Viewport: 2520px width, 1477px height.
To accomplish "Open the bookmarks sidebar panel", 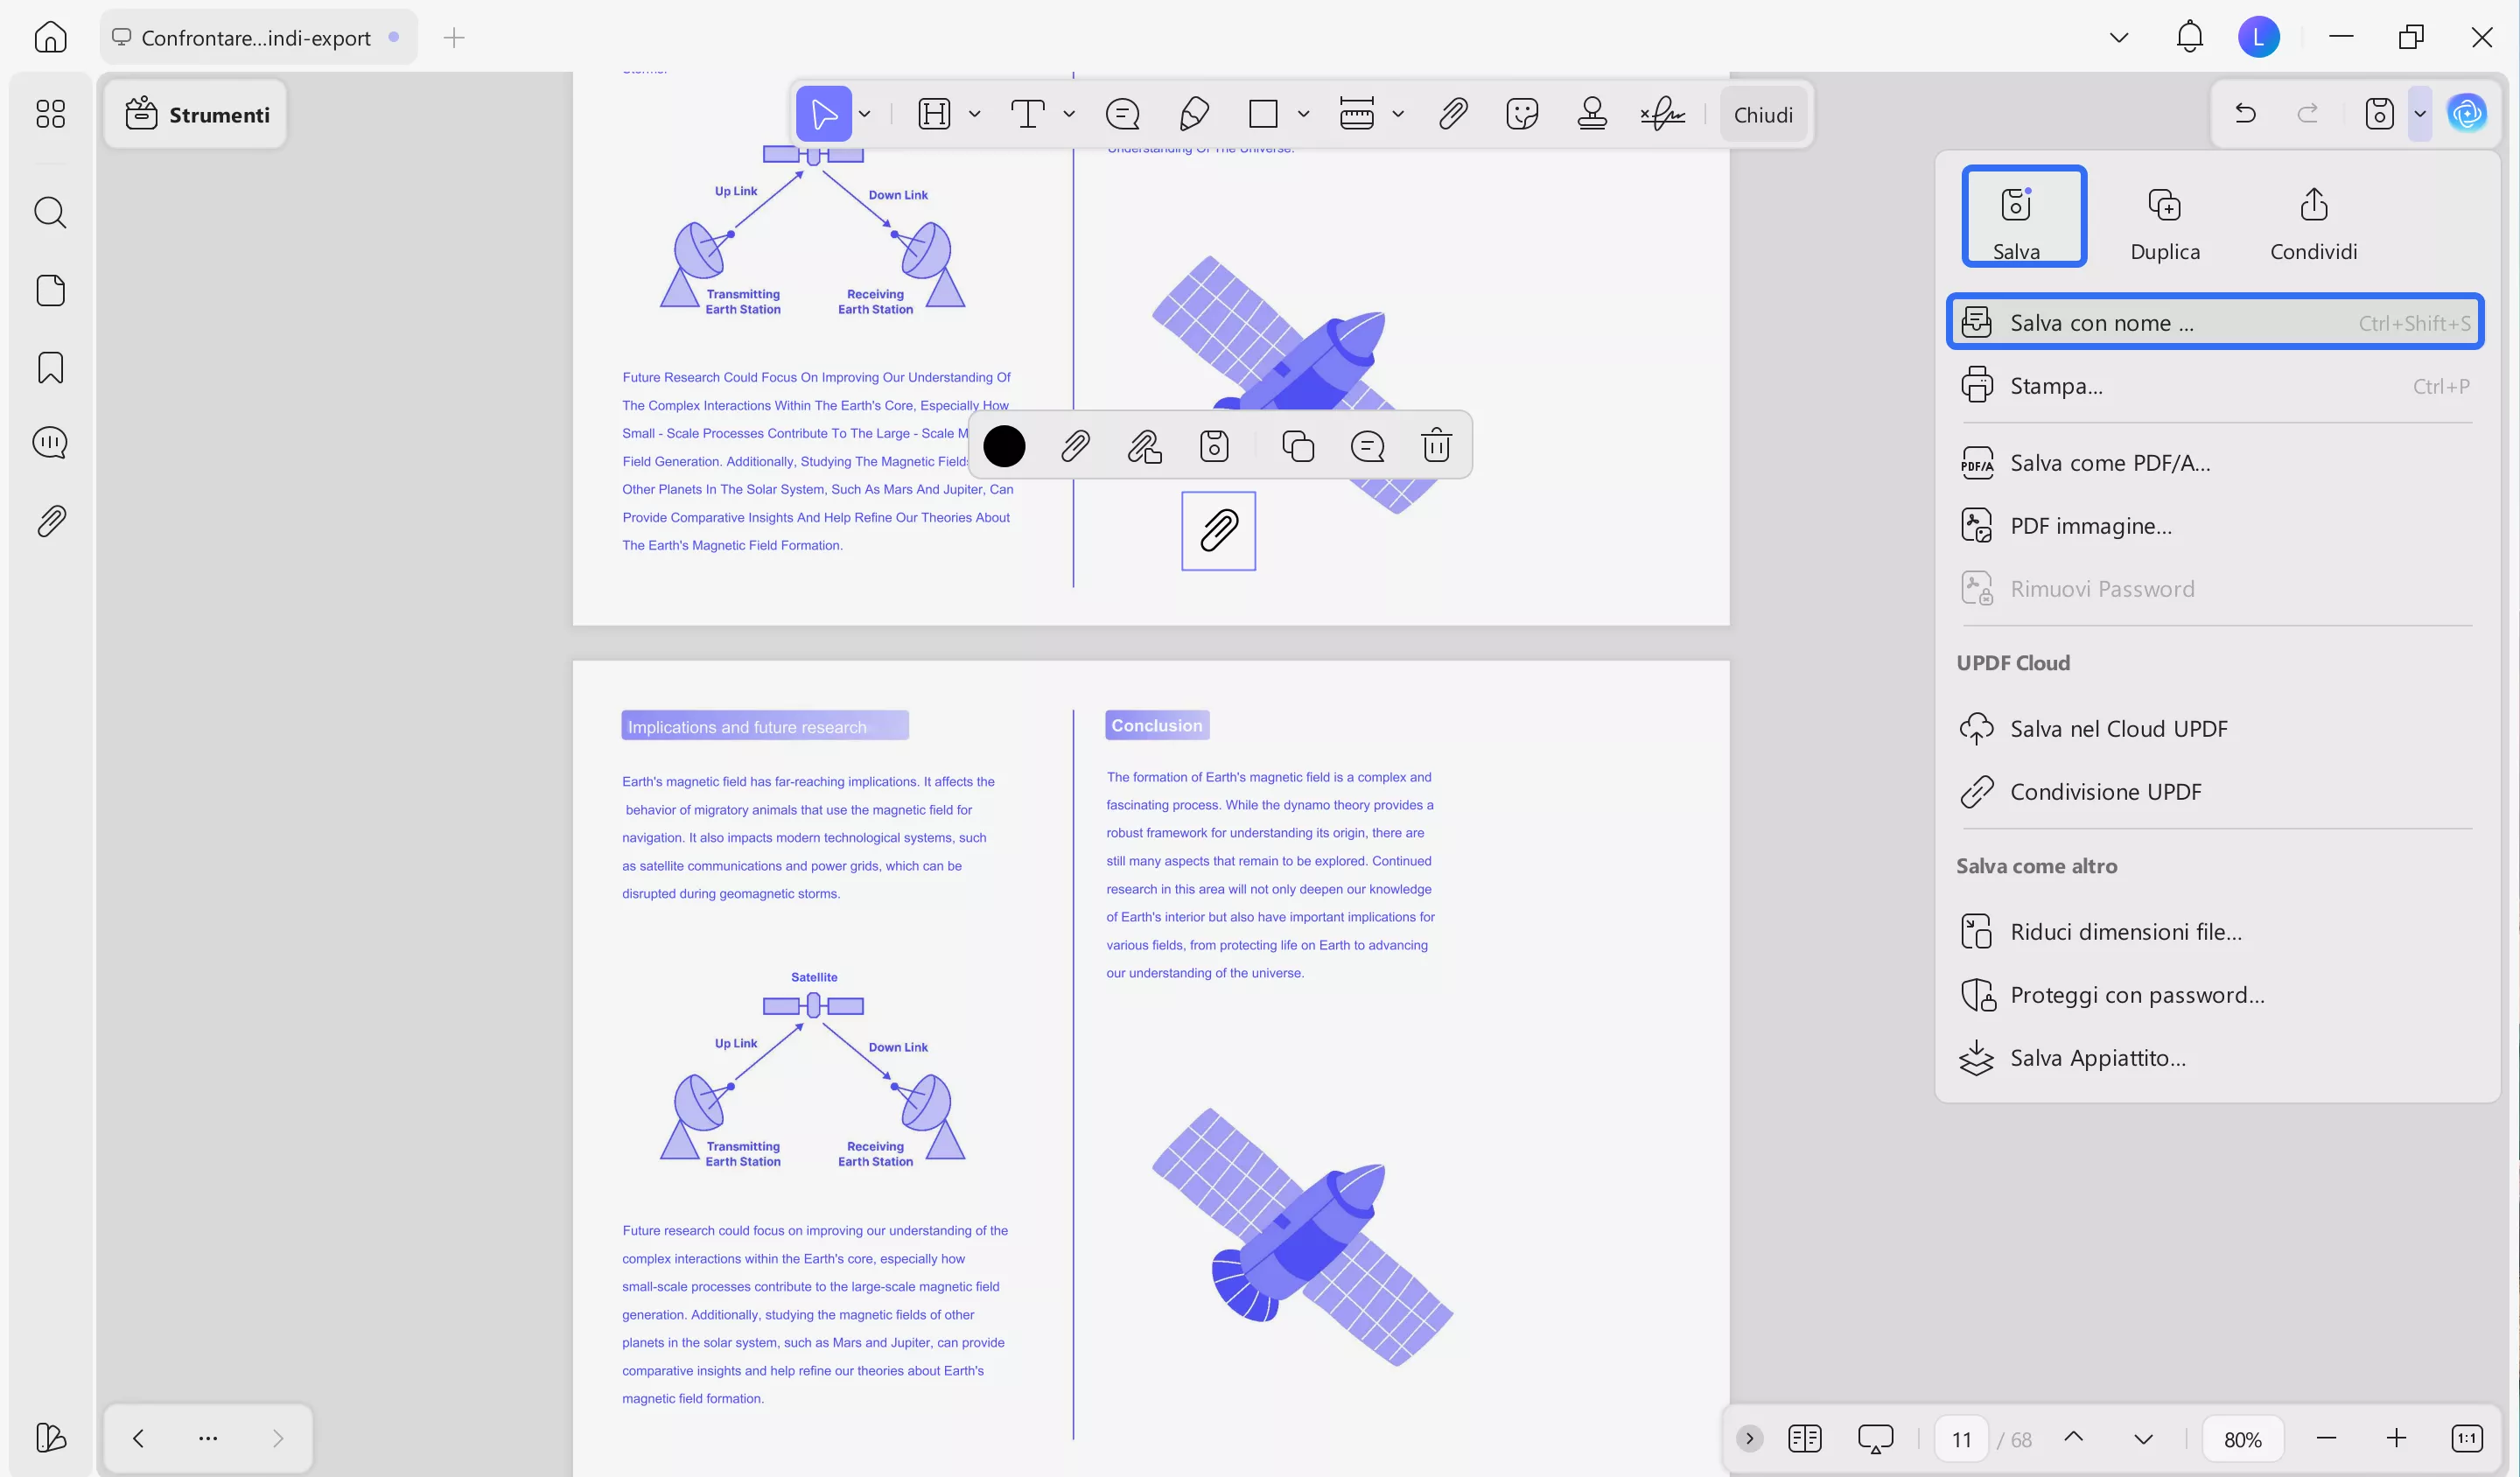I will coord(50,368).
